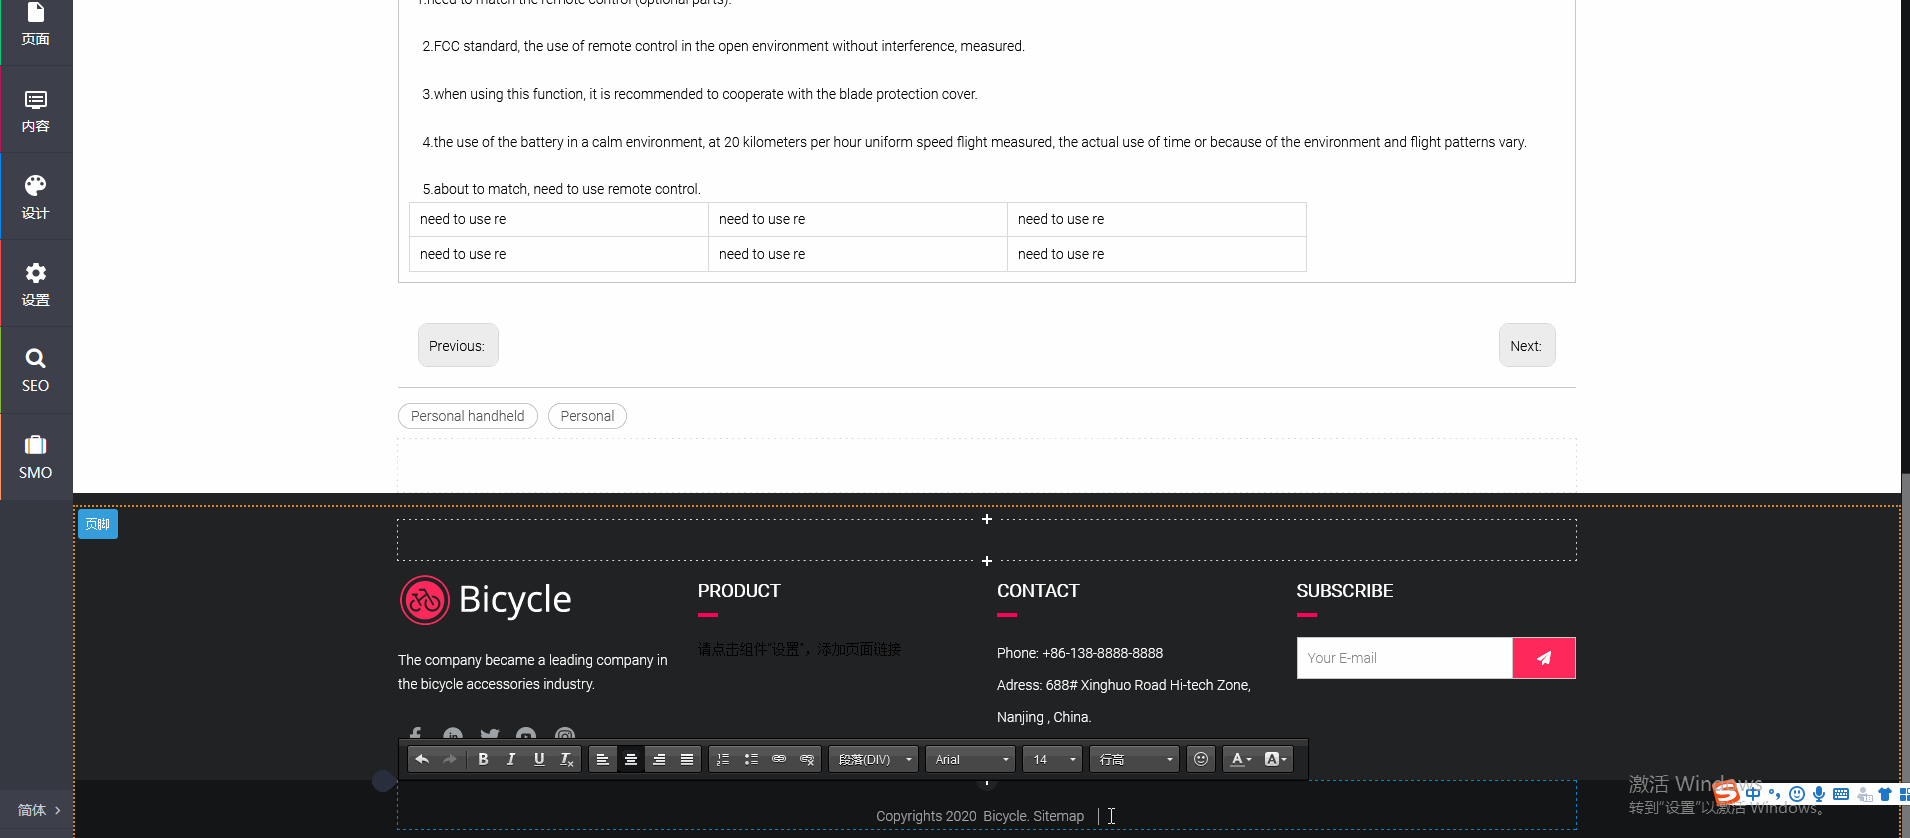Screen dimensions: 1910x838
Task: Toggle italic formatting in text toolbar
Action: click(x=511, y=760)
